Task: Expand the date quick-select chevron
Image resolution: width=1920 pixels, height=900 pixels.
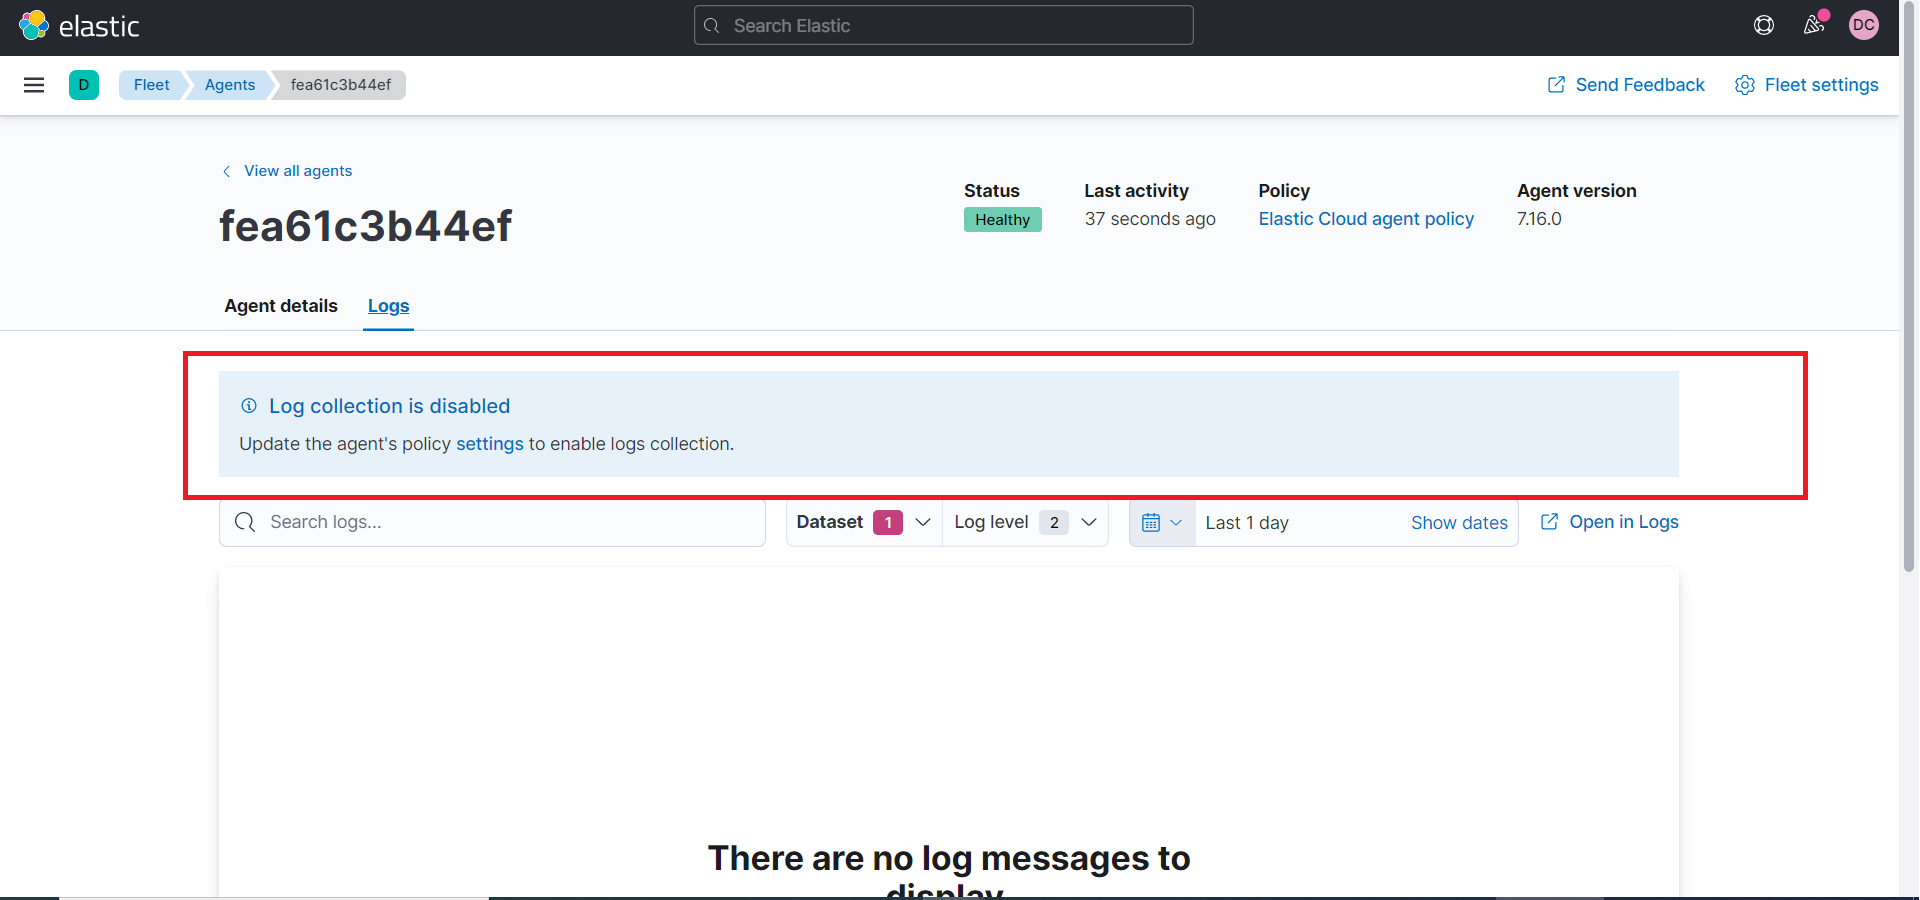Action: [1177, 522]
